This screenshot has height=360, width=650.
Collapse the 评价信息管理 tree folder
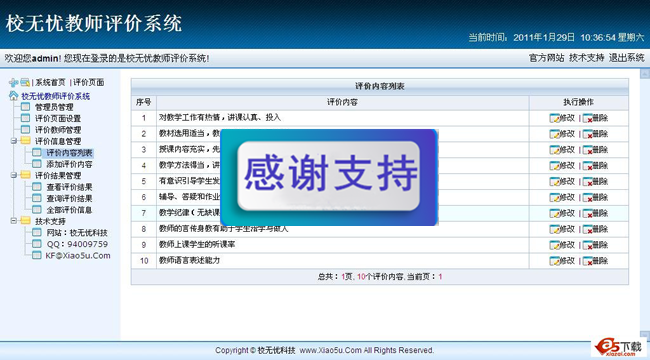pyautogui.click(x=14, y=141)
